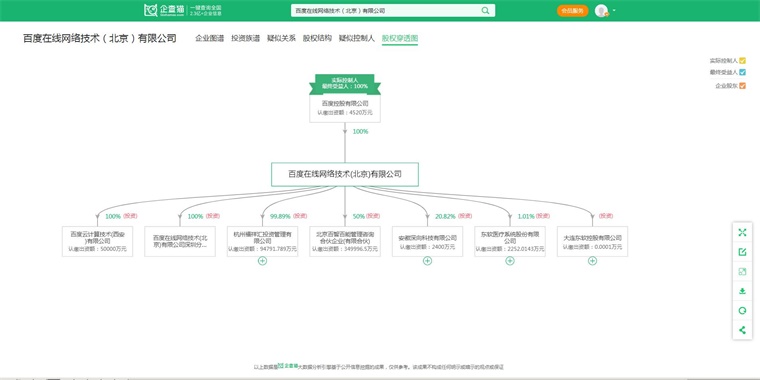Switch to the 股权结构 tab
The width and height of the screenshot is (760, 380).
pos(317,38)
